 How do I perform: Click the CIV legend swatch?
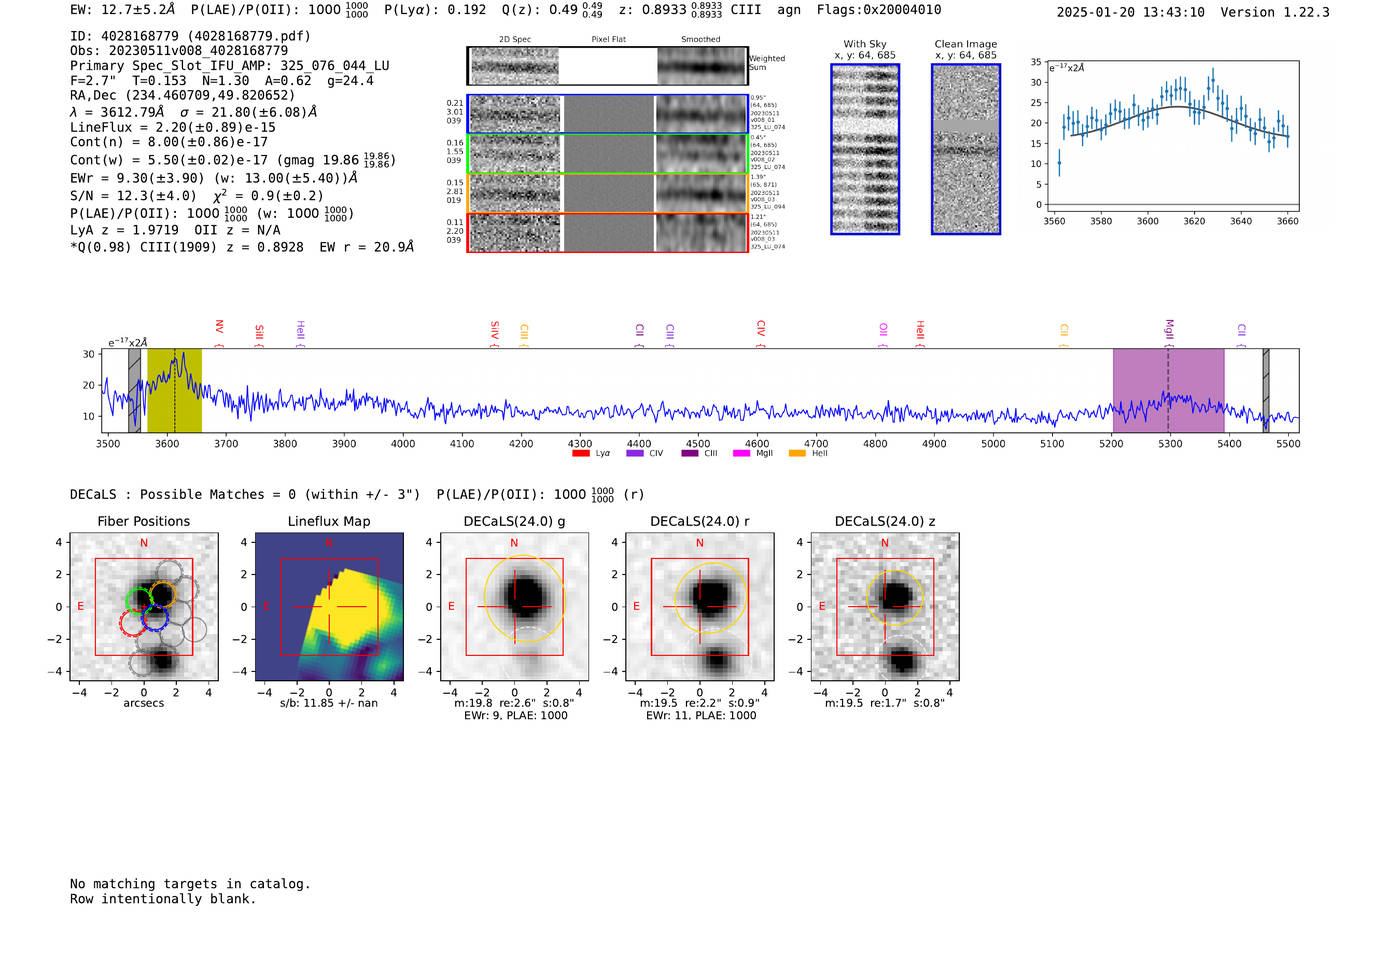coord(634,453)
